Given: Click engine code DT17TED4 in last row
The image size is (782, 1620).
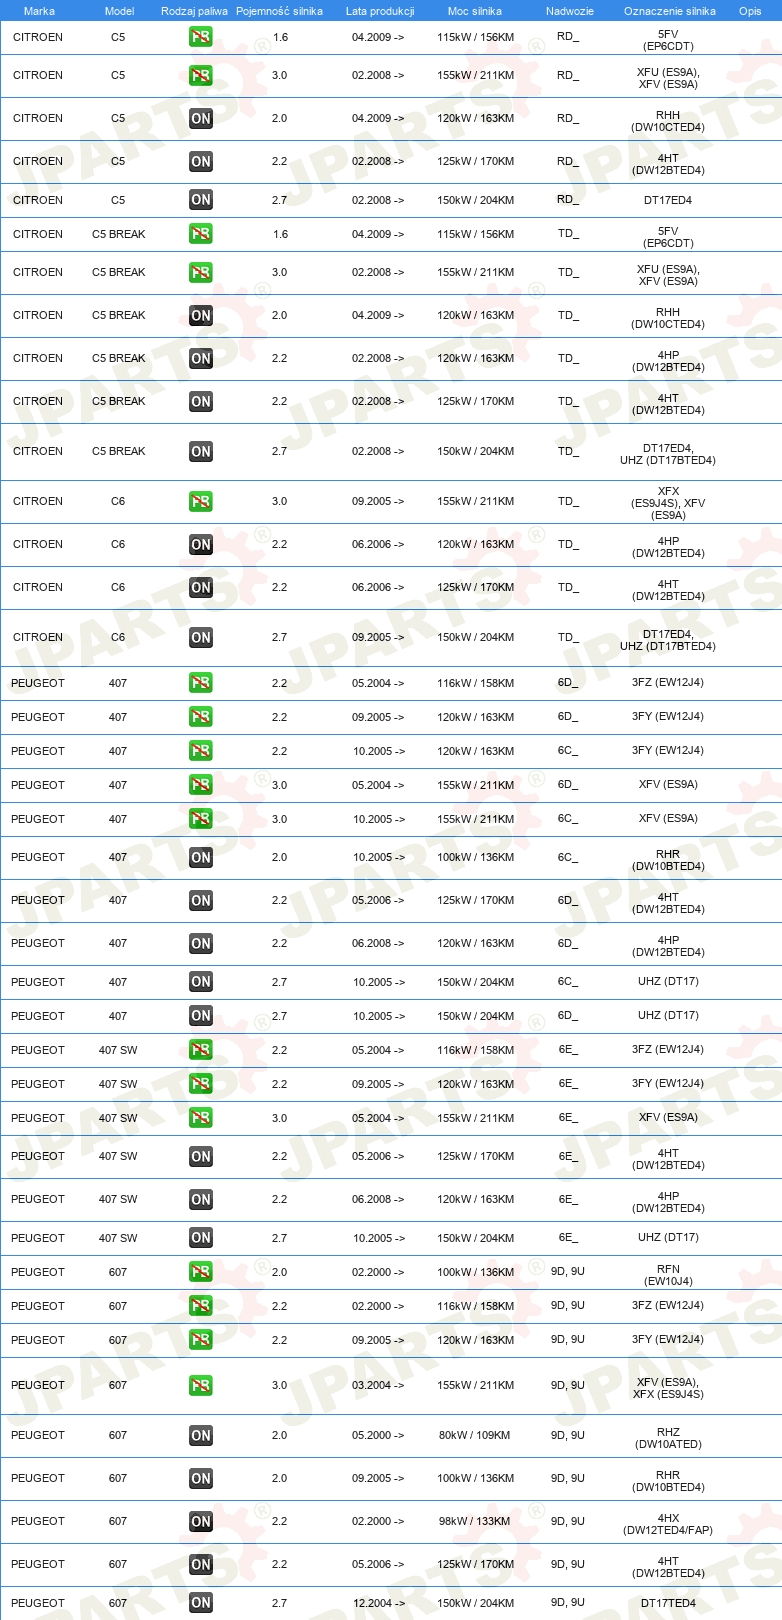Looking at the screenshot, I should tap(668, 1603).
